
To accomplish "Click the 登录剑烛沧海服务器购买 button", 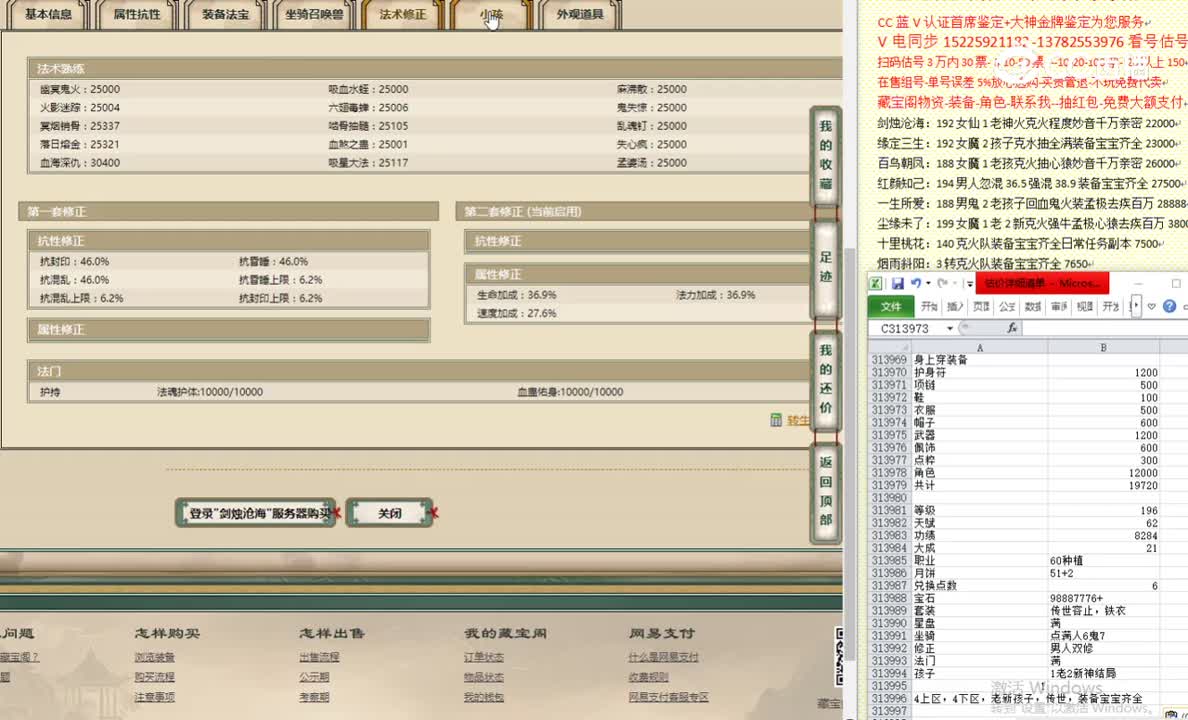I will 255,512.
